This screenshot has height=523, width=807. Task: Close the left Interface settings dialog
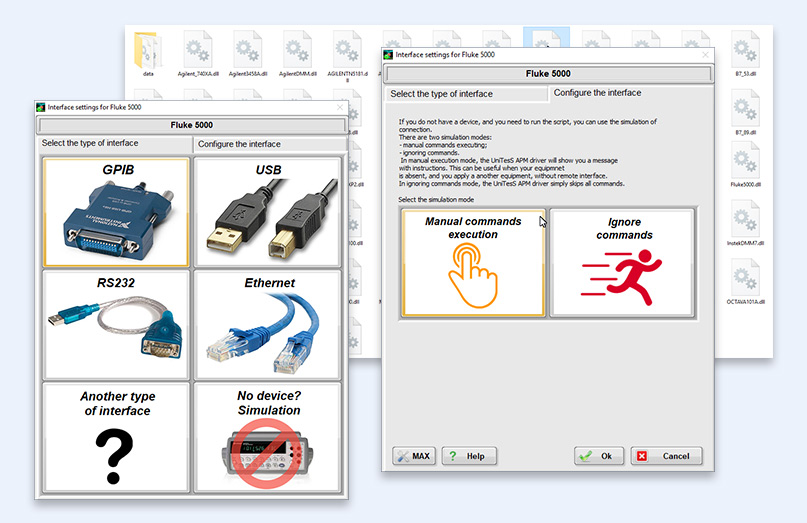[340, 107]
